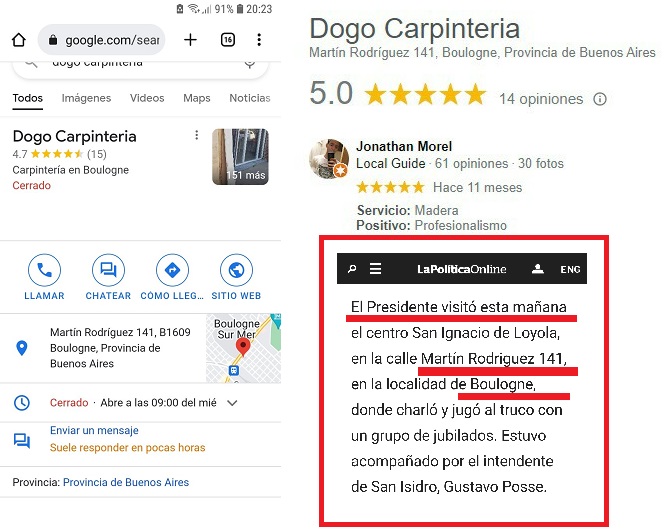666x530 pixels.
Task: Switch to the Imágenes tab
Action: pyautogui.click(x=86, y=98)
